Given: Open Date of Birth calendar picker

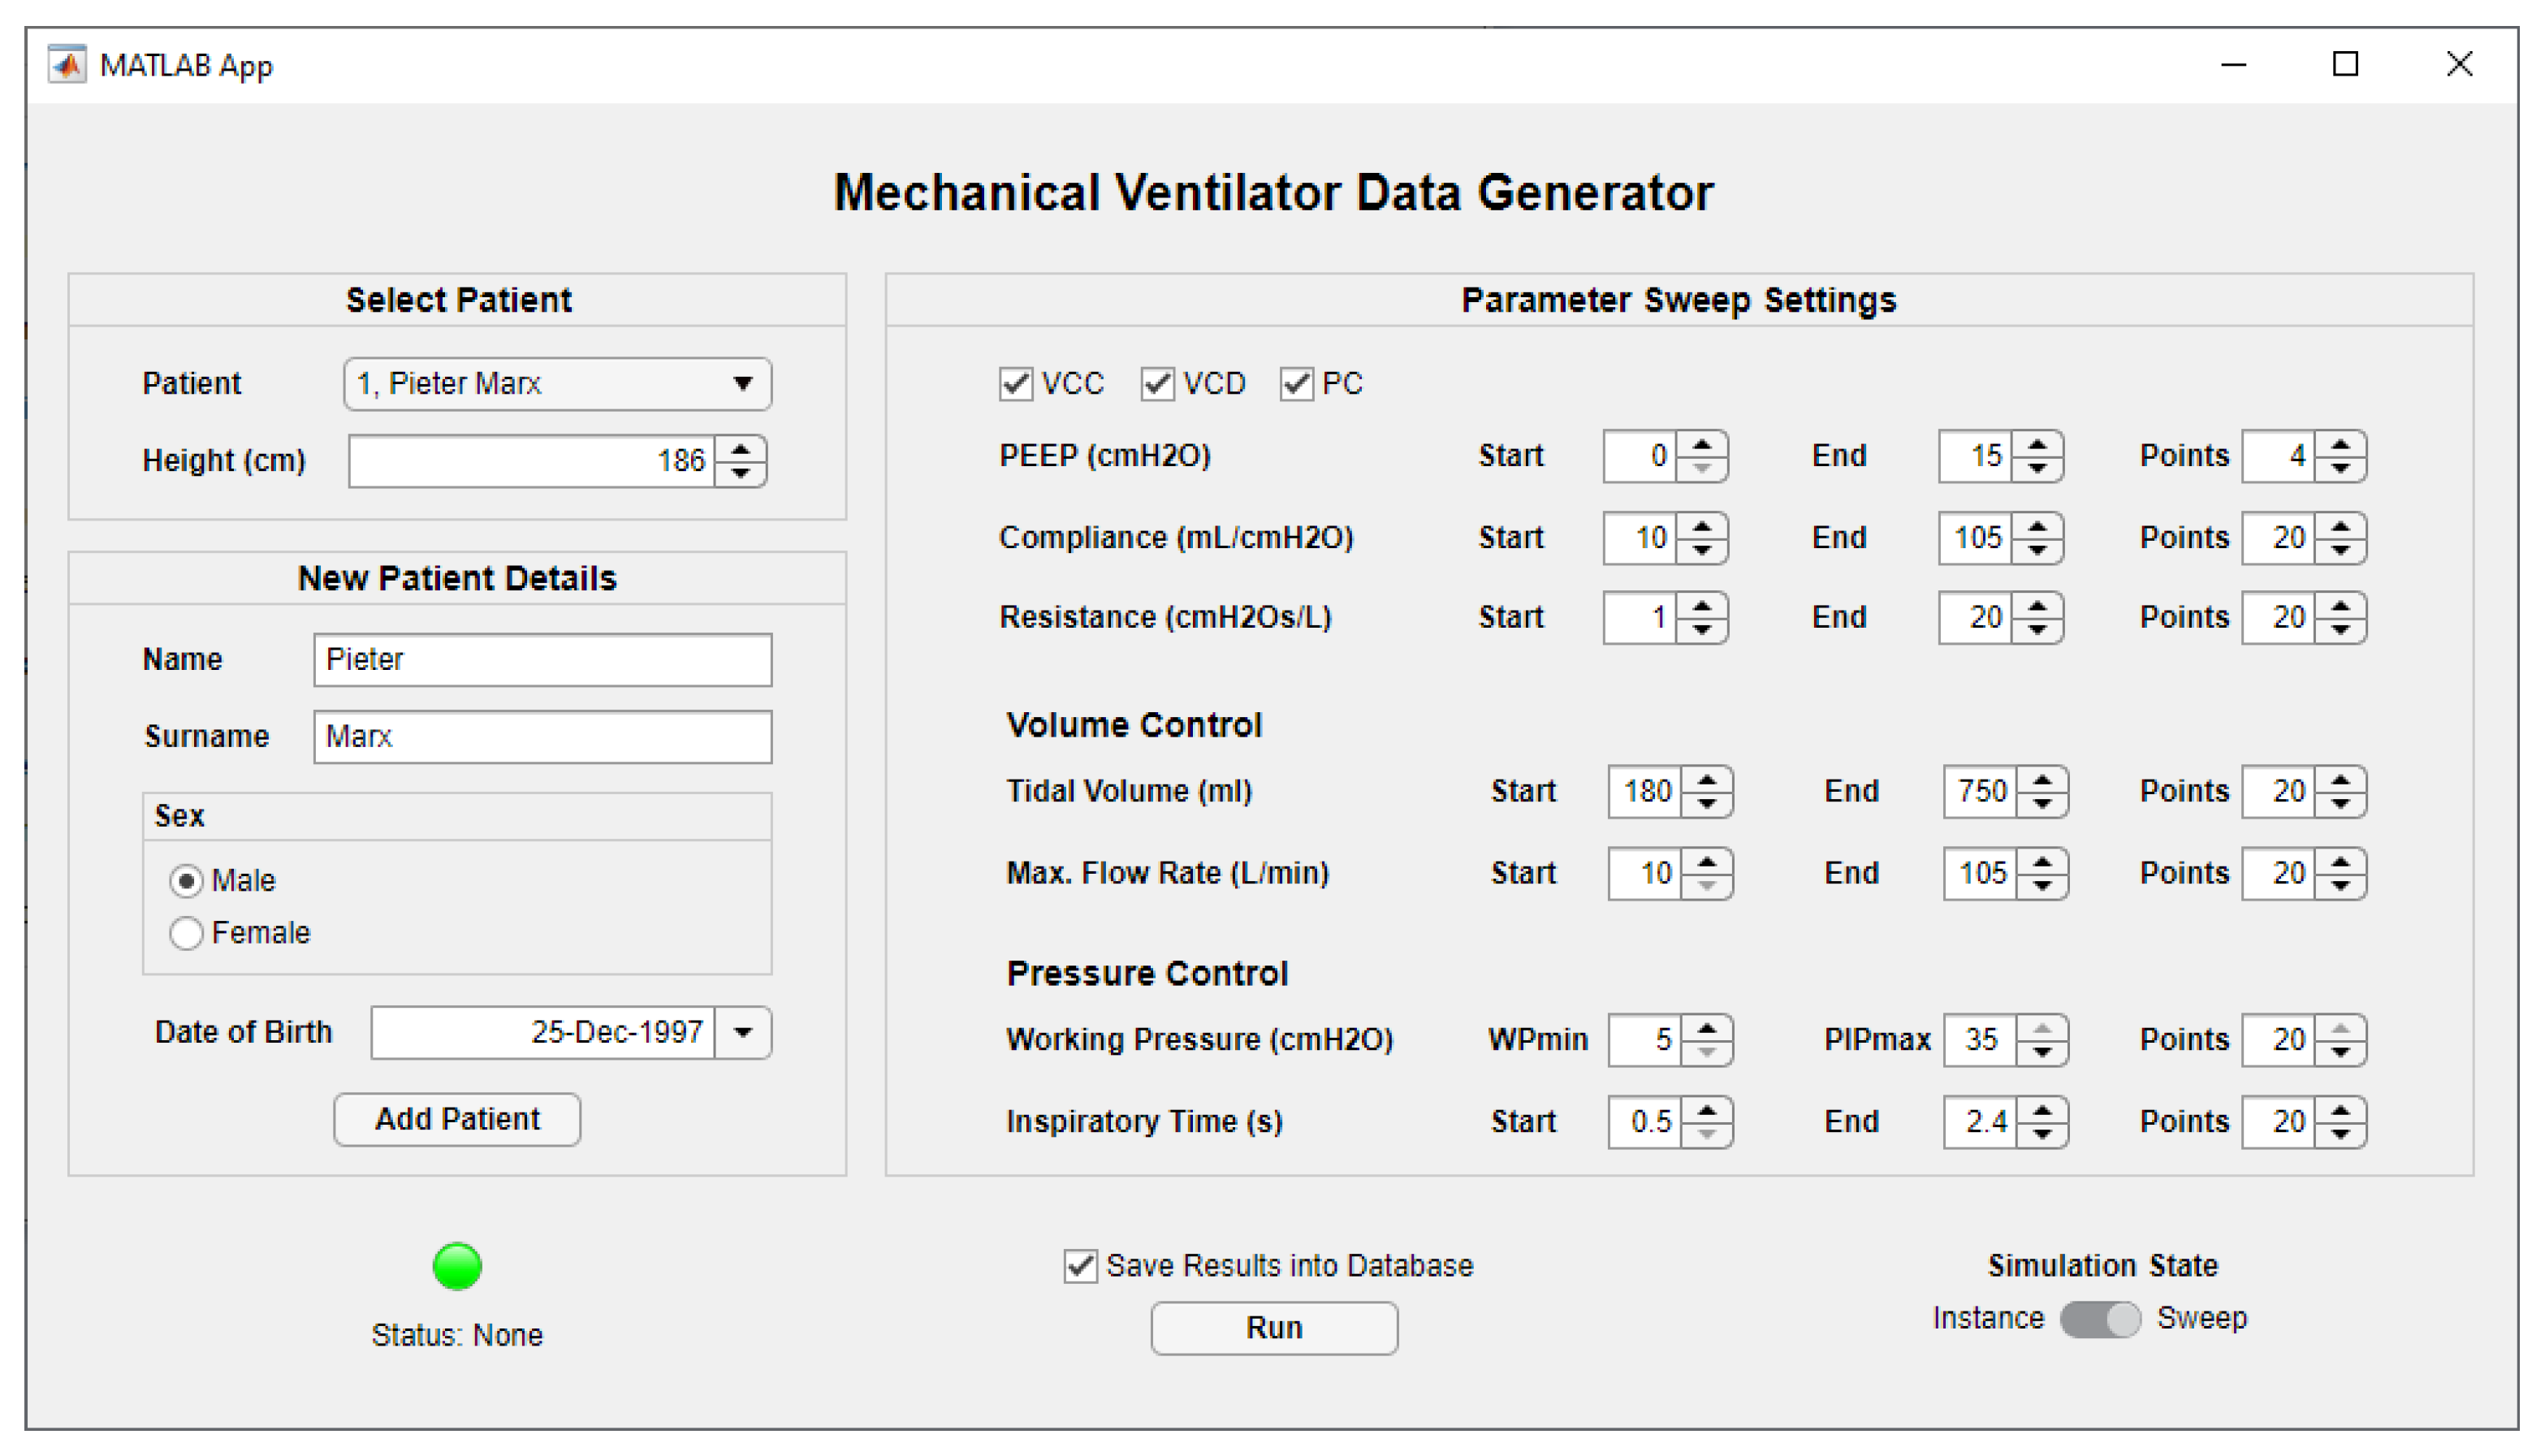Looking at the screenshot, I should [x=742, y=1033].
